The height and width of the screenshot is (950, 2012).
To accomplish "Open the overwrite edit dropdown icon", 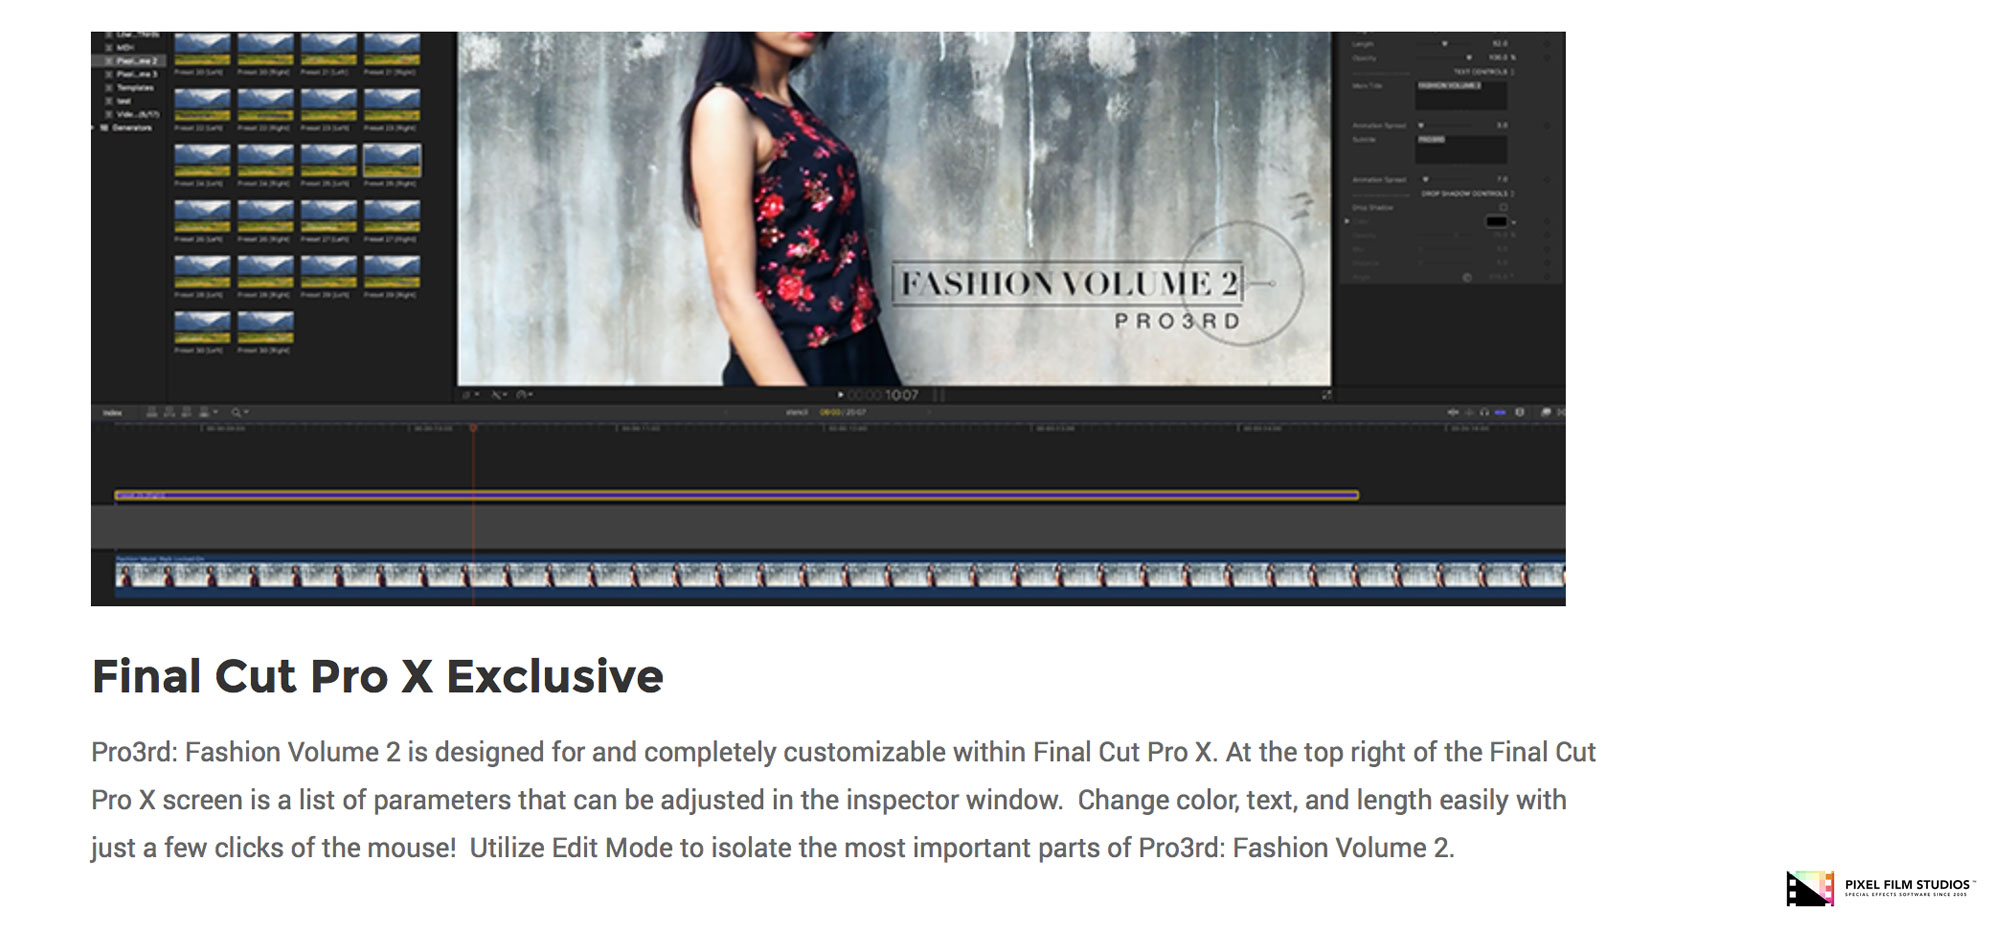I will click(x=207, y=412).
